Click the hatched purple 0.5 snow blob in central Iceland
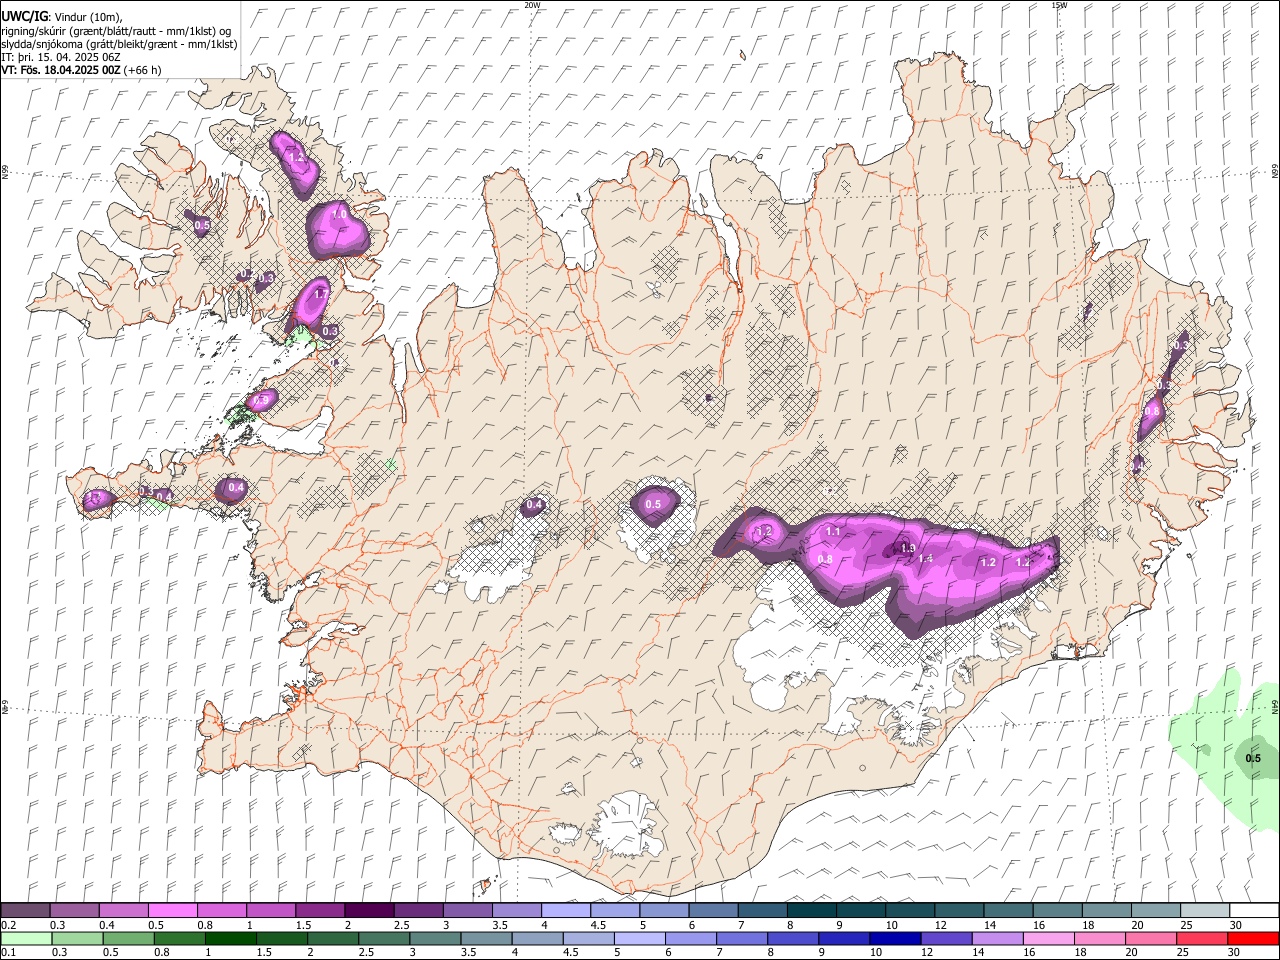The image size is (1280, 960). tap(655, 504)
